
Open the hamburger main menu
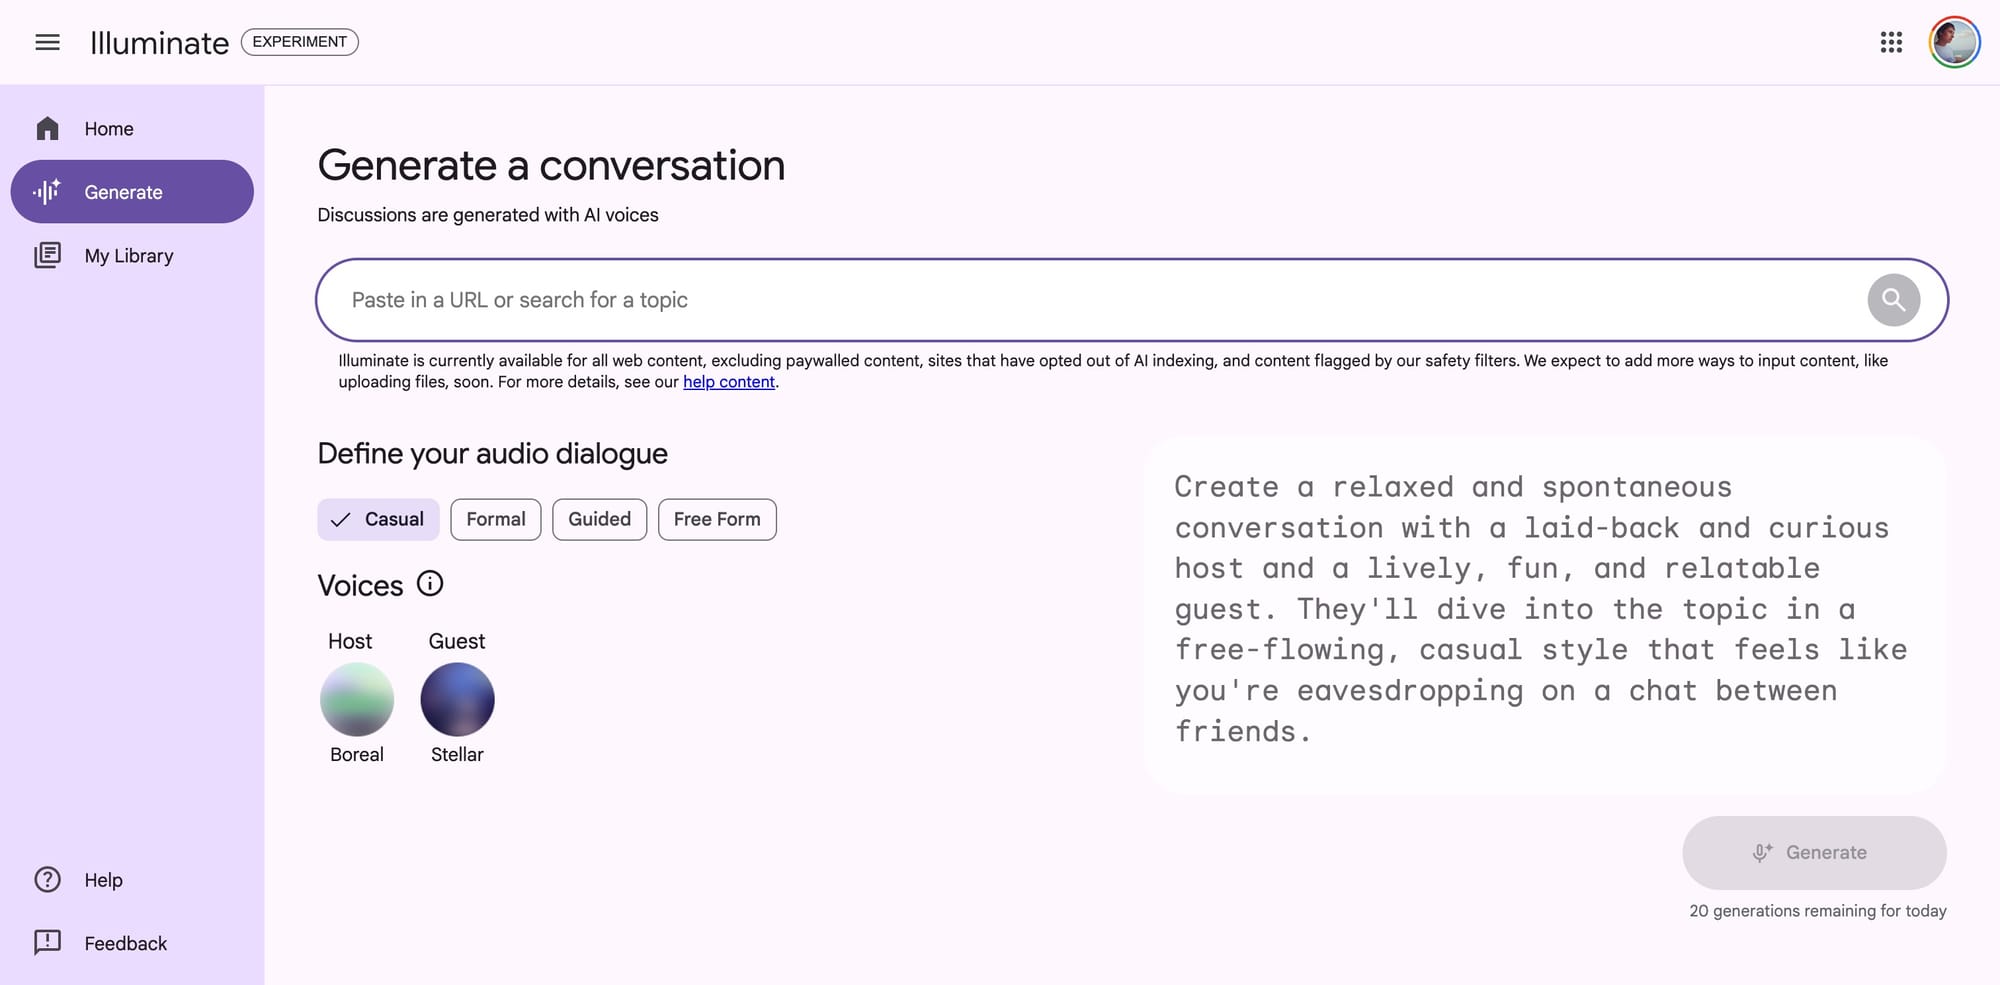(x=47, y=42)
